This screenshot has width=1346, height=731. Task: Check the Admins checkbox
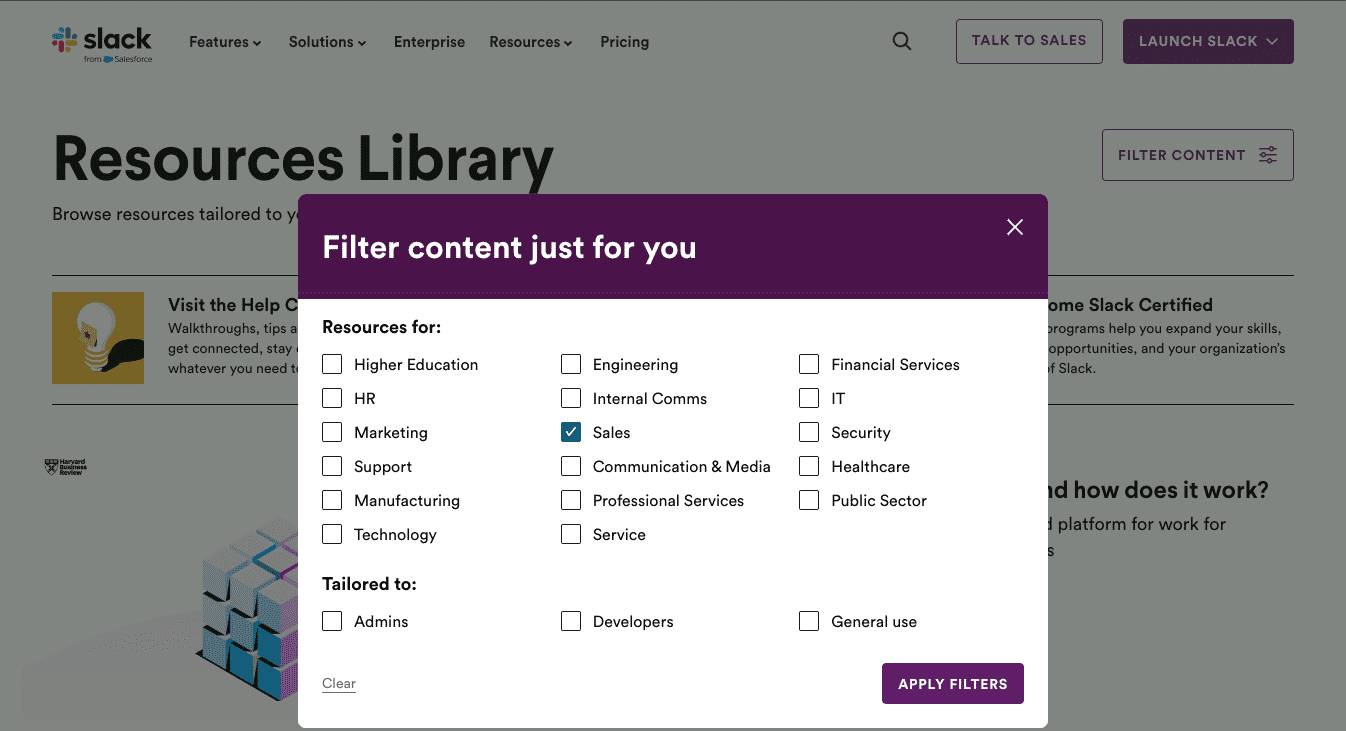point(332,621)
